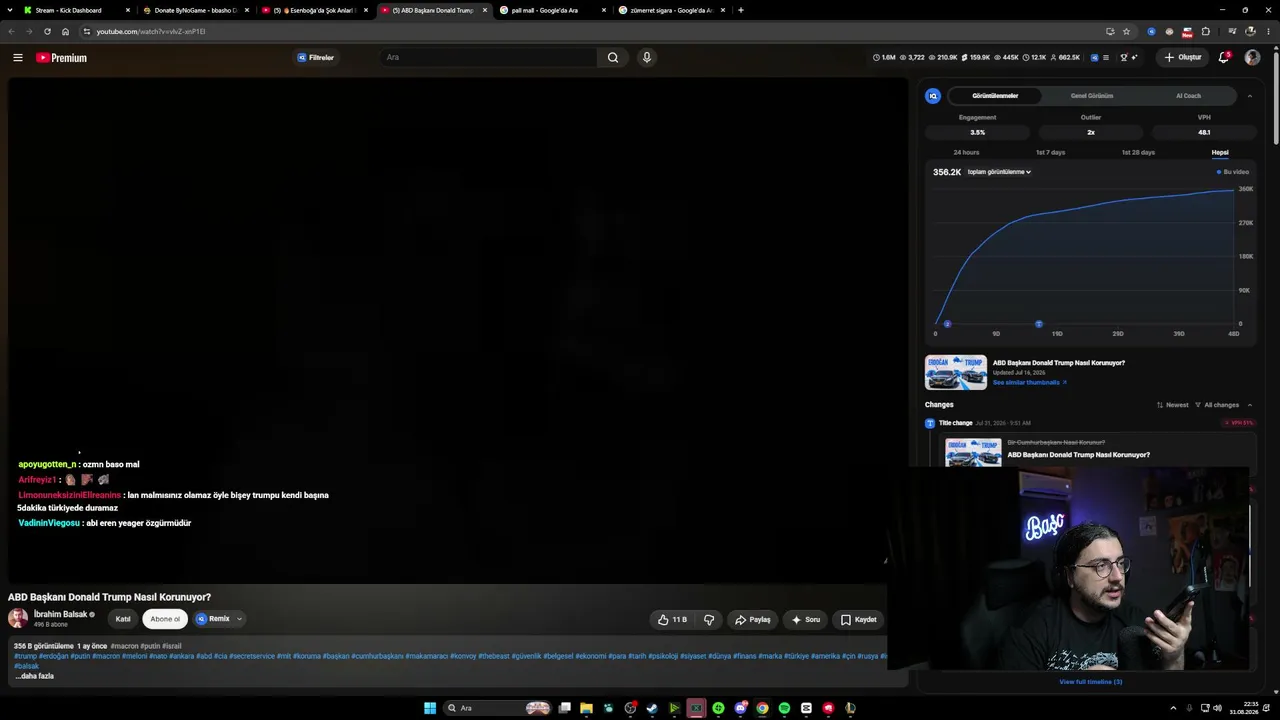Open new browser tab with plus
Screen dimensions: 1280x720
point(740,10)
